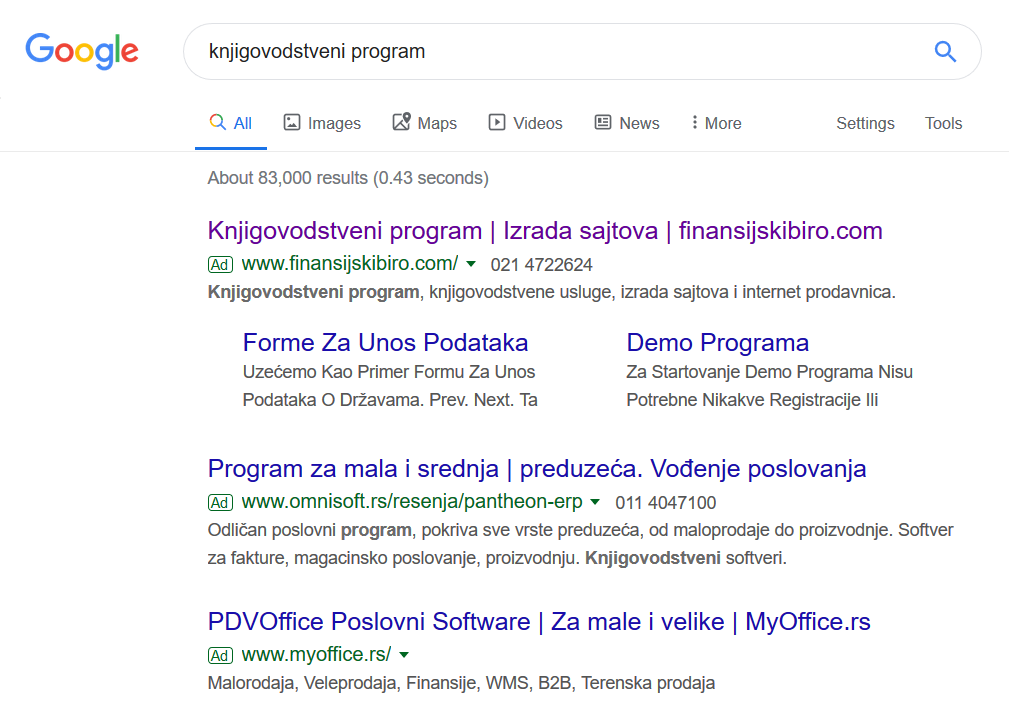Click the Google logo
Viewport: 1009px width, 709px height.
[82, 51]
